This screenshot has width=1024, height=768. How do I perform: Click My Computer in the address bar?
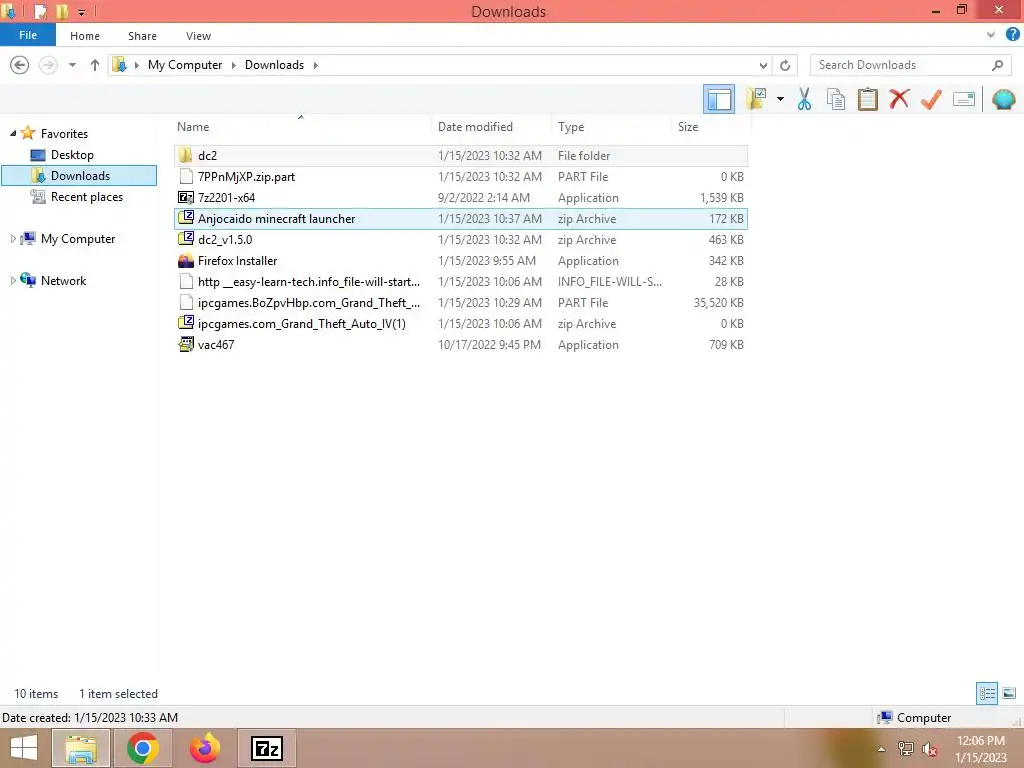point(185,65)
